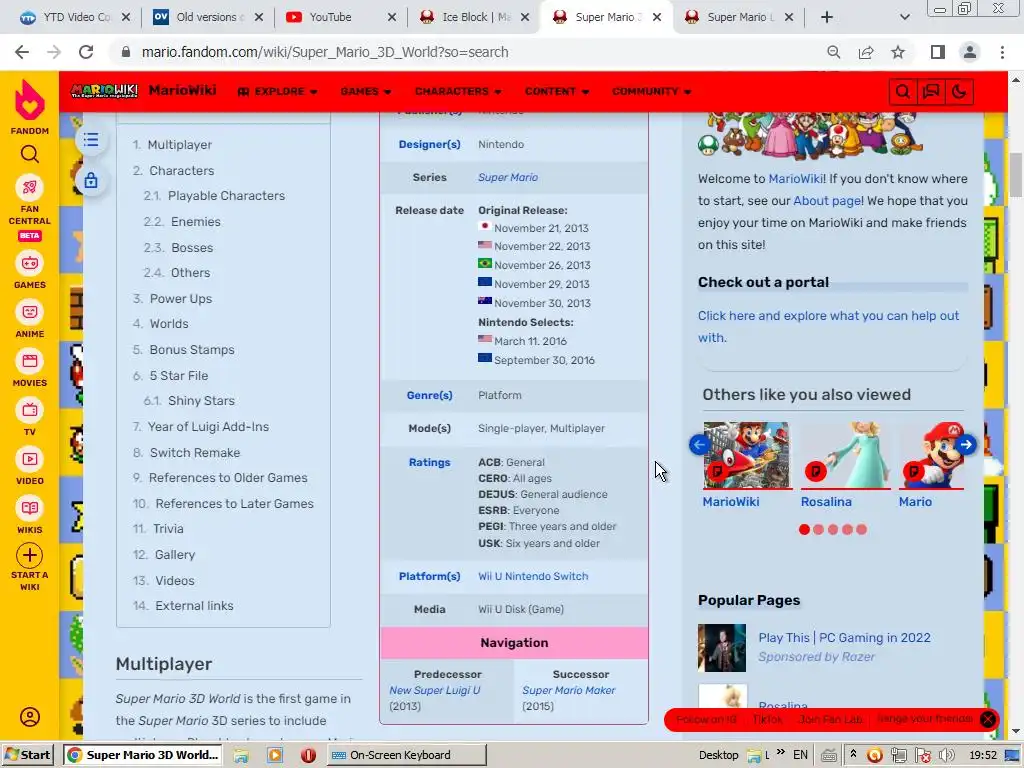This screenshot has height=768, width=1024.
Task: Switch to the YouTube tab
Action: click(341, 17)
